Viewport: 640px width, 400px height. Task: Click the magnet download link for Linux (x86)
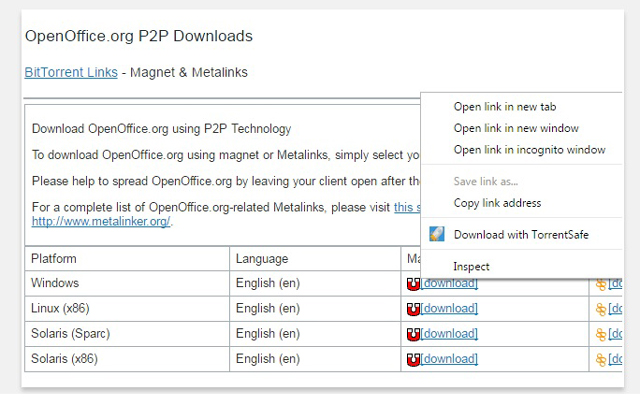point(449,309)
